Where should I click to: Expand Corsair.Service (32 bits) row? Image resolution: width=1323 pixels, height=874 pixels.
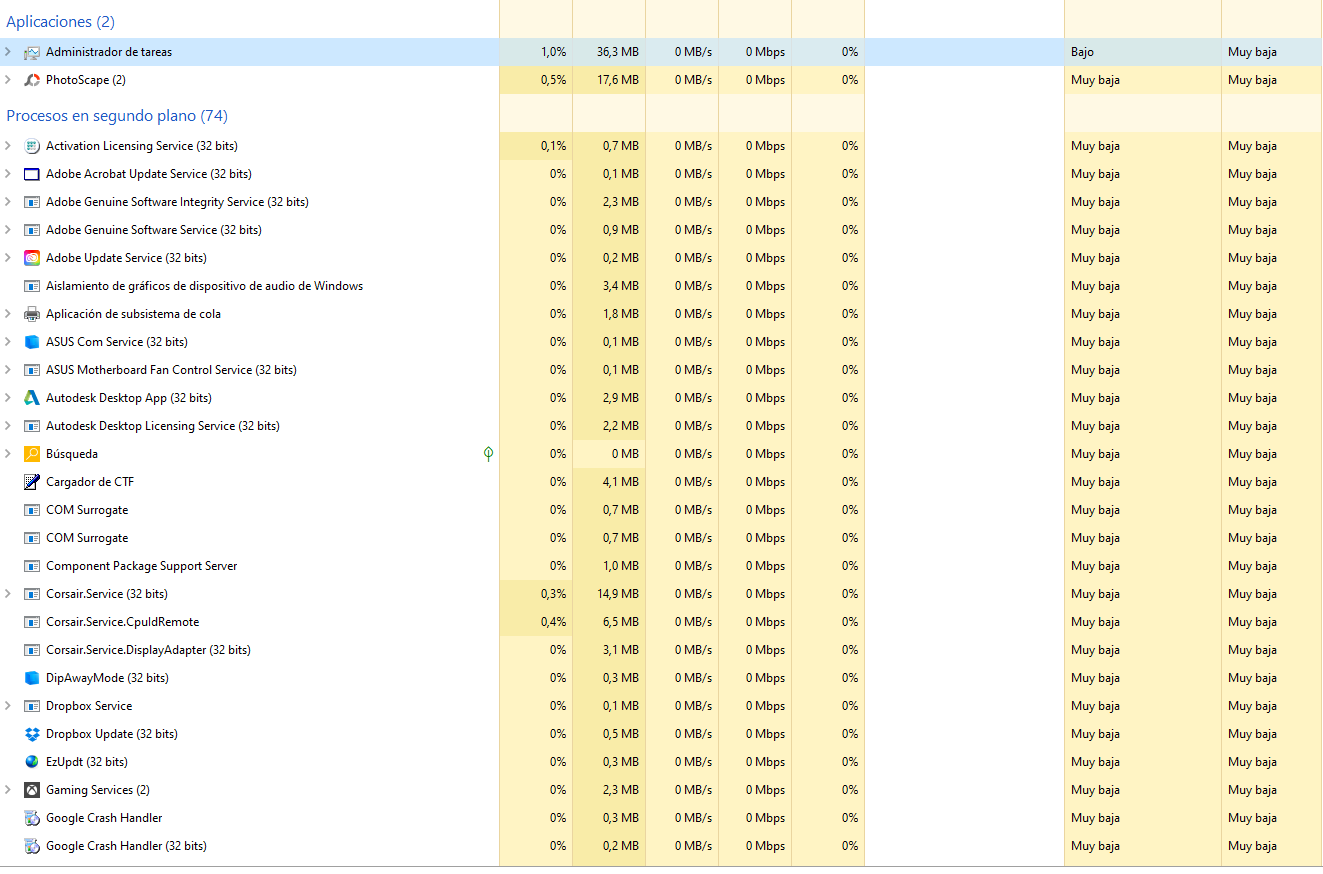tap(8, 594)
